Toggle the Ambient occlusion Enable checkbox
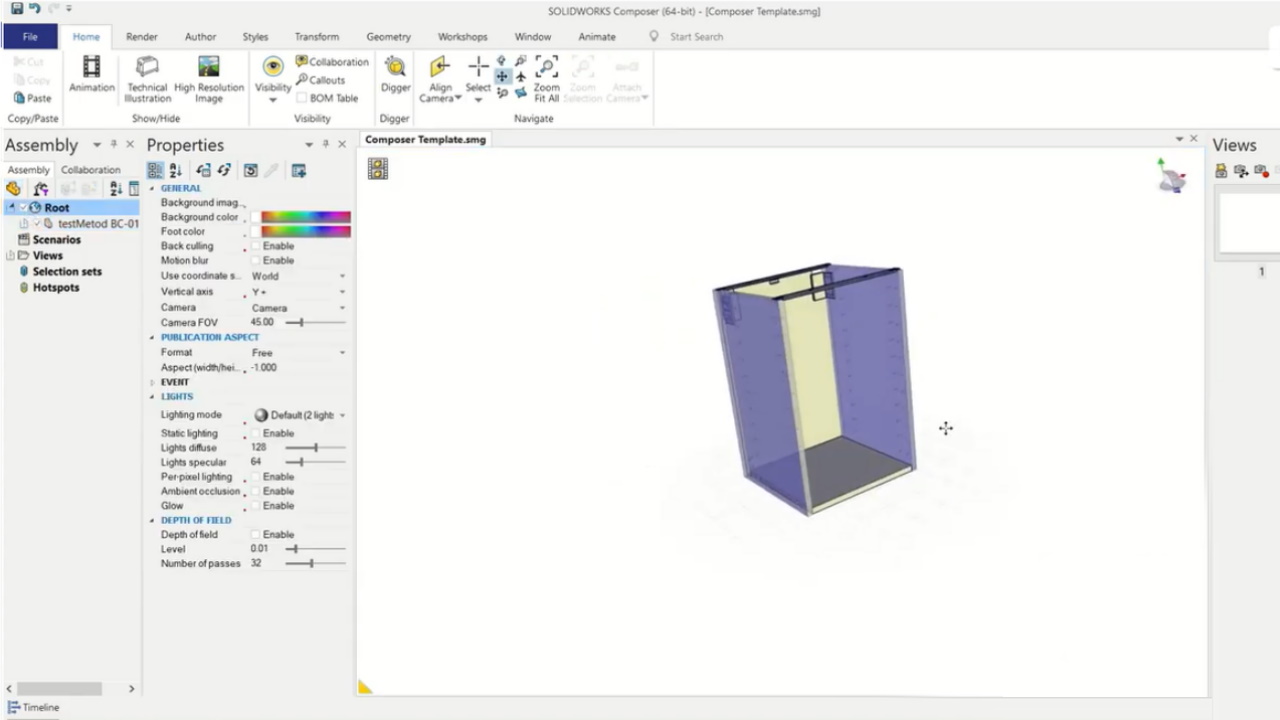 256,491
